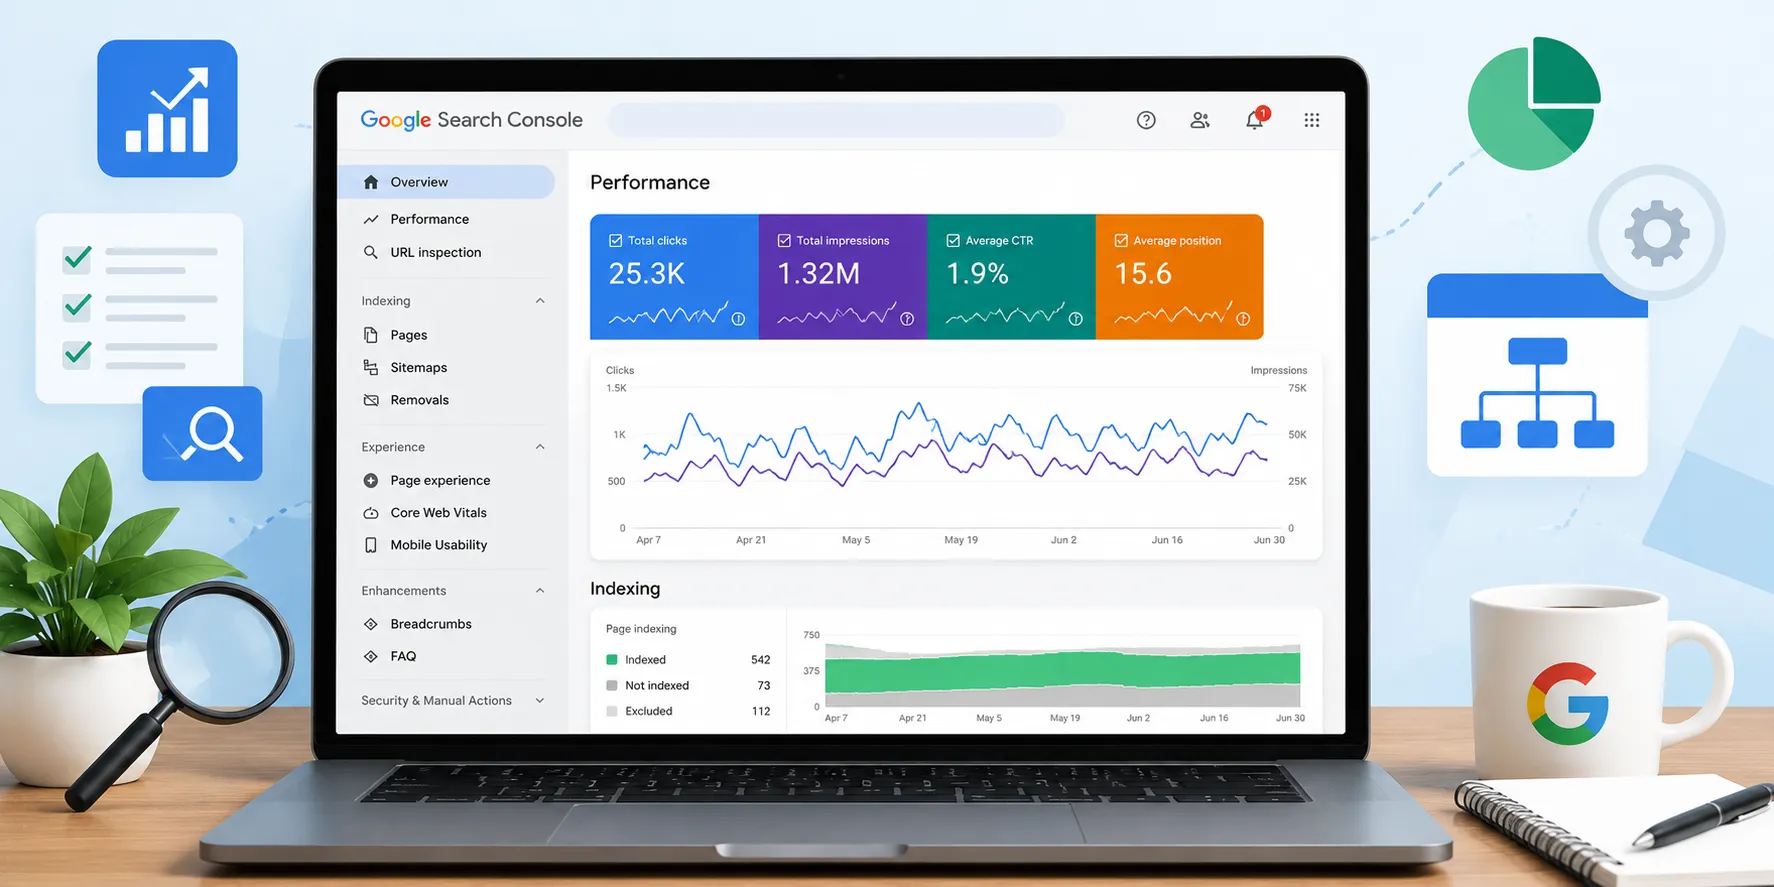1774x887 pixels.
Task: Click the "Impressions" axis title on the chart
Action: click(x=1279, y=370)
